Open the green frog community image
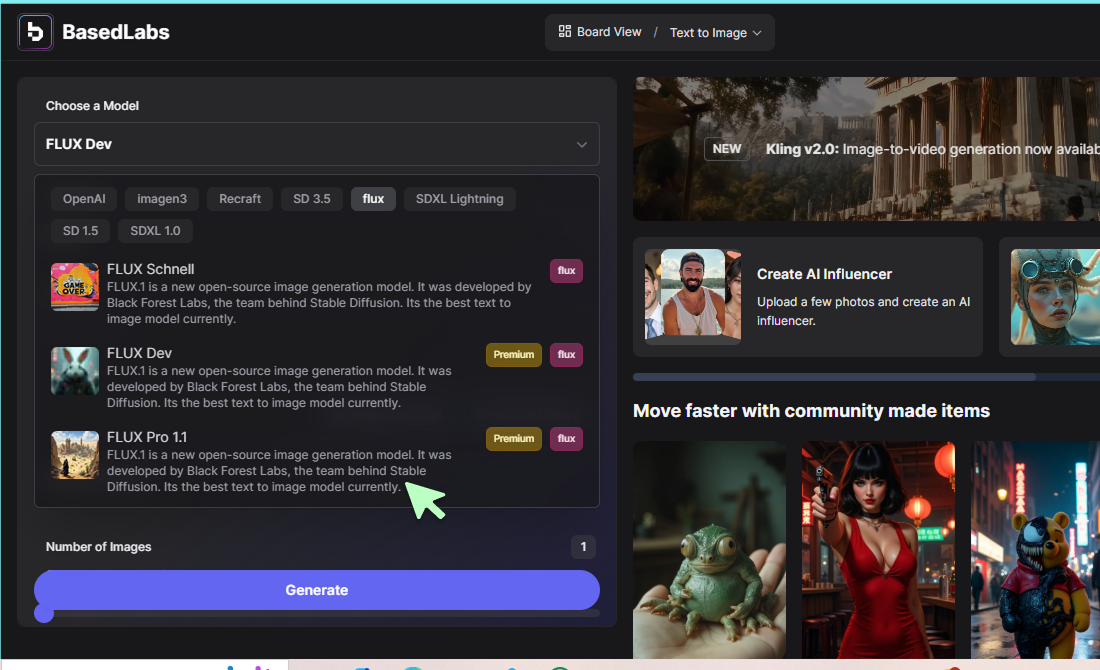 click(709, 550)
